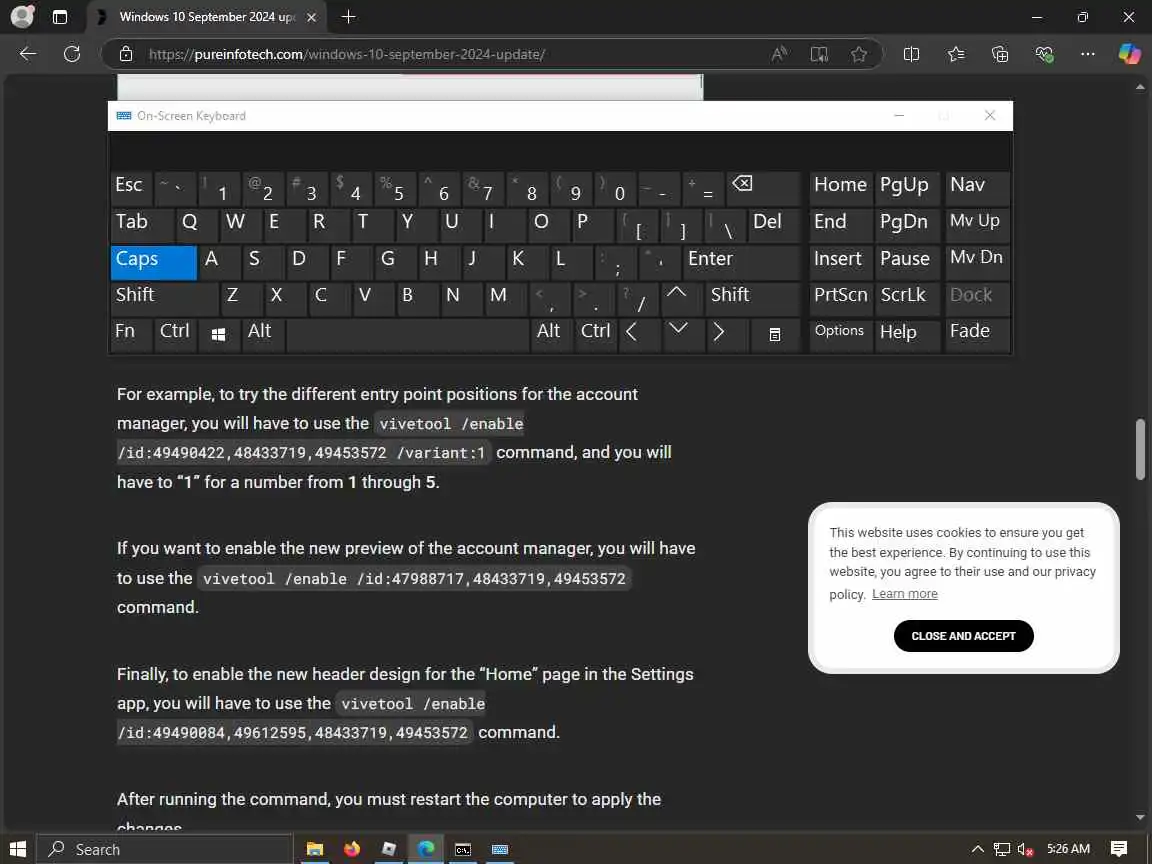Viewport: 1152px width, 864px height.
Task: Open the Collections panel
Action: point(1000,54)
